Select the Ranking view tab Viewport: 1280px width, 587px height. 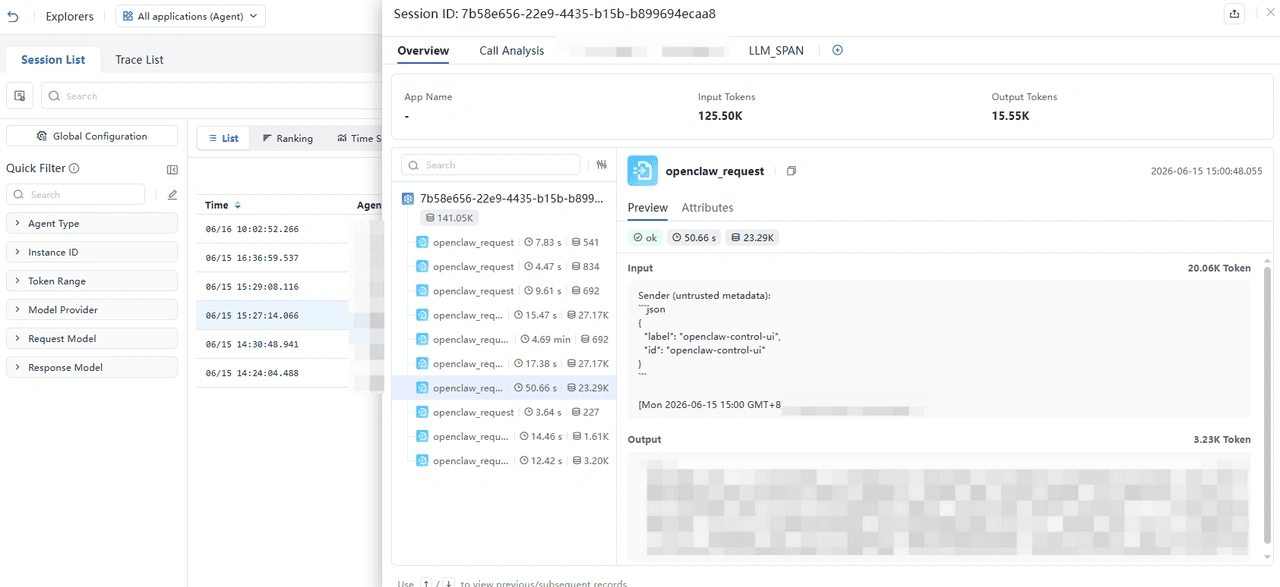point(288,138)
